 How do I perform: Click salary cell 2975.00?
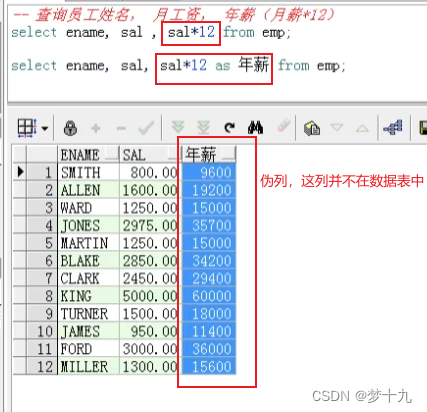point(149,225)
